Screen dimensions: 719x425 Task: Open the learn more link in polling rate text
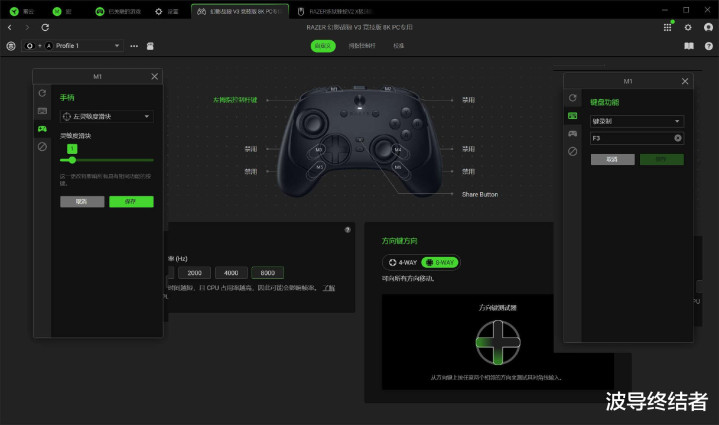(x=329, y=288)
